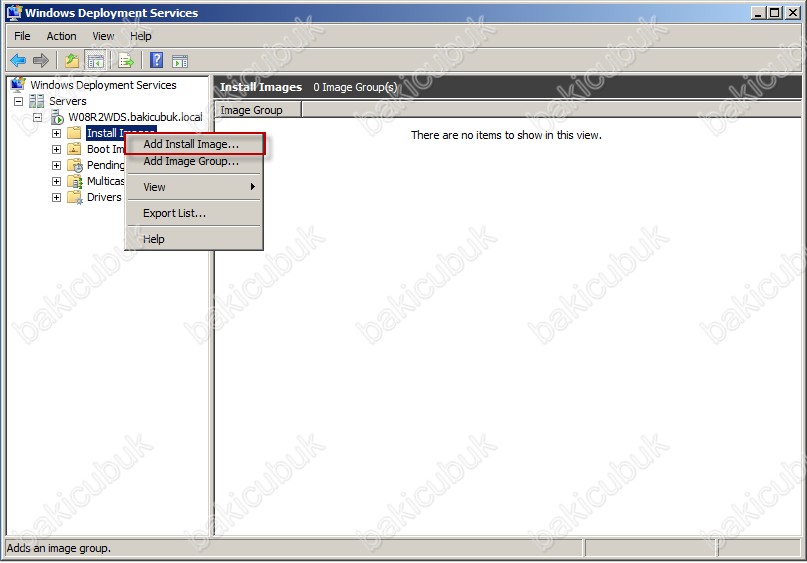This screenshot has height=563, width=807.
Task: Select the Multicast Transmissions tree label
Action: 105,181
